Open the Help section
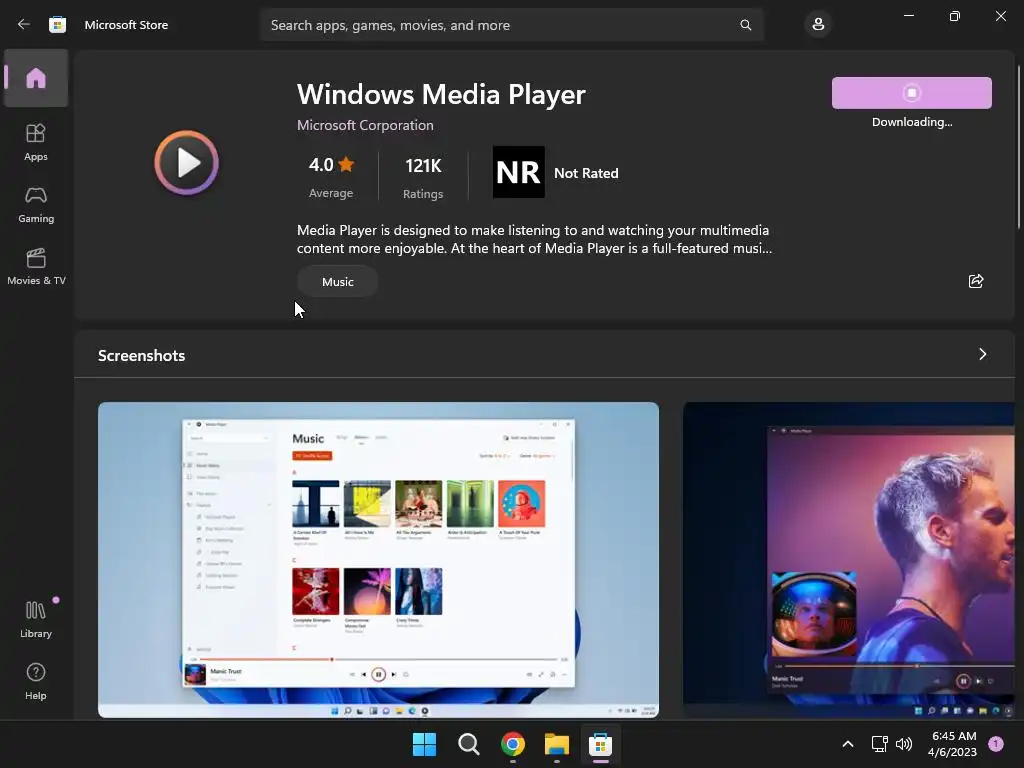The height and width of the screenshot is (768, 1024). pos(36,681)
